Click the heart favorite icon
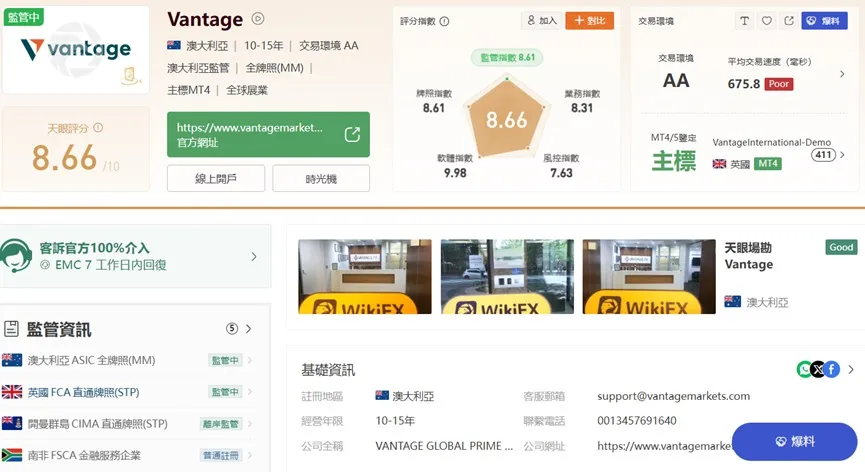Viewport: 865px width, 472px height. [767, 20]
